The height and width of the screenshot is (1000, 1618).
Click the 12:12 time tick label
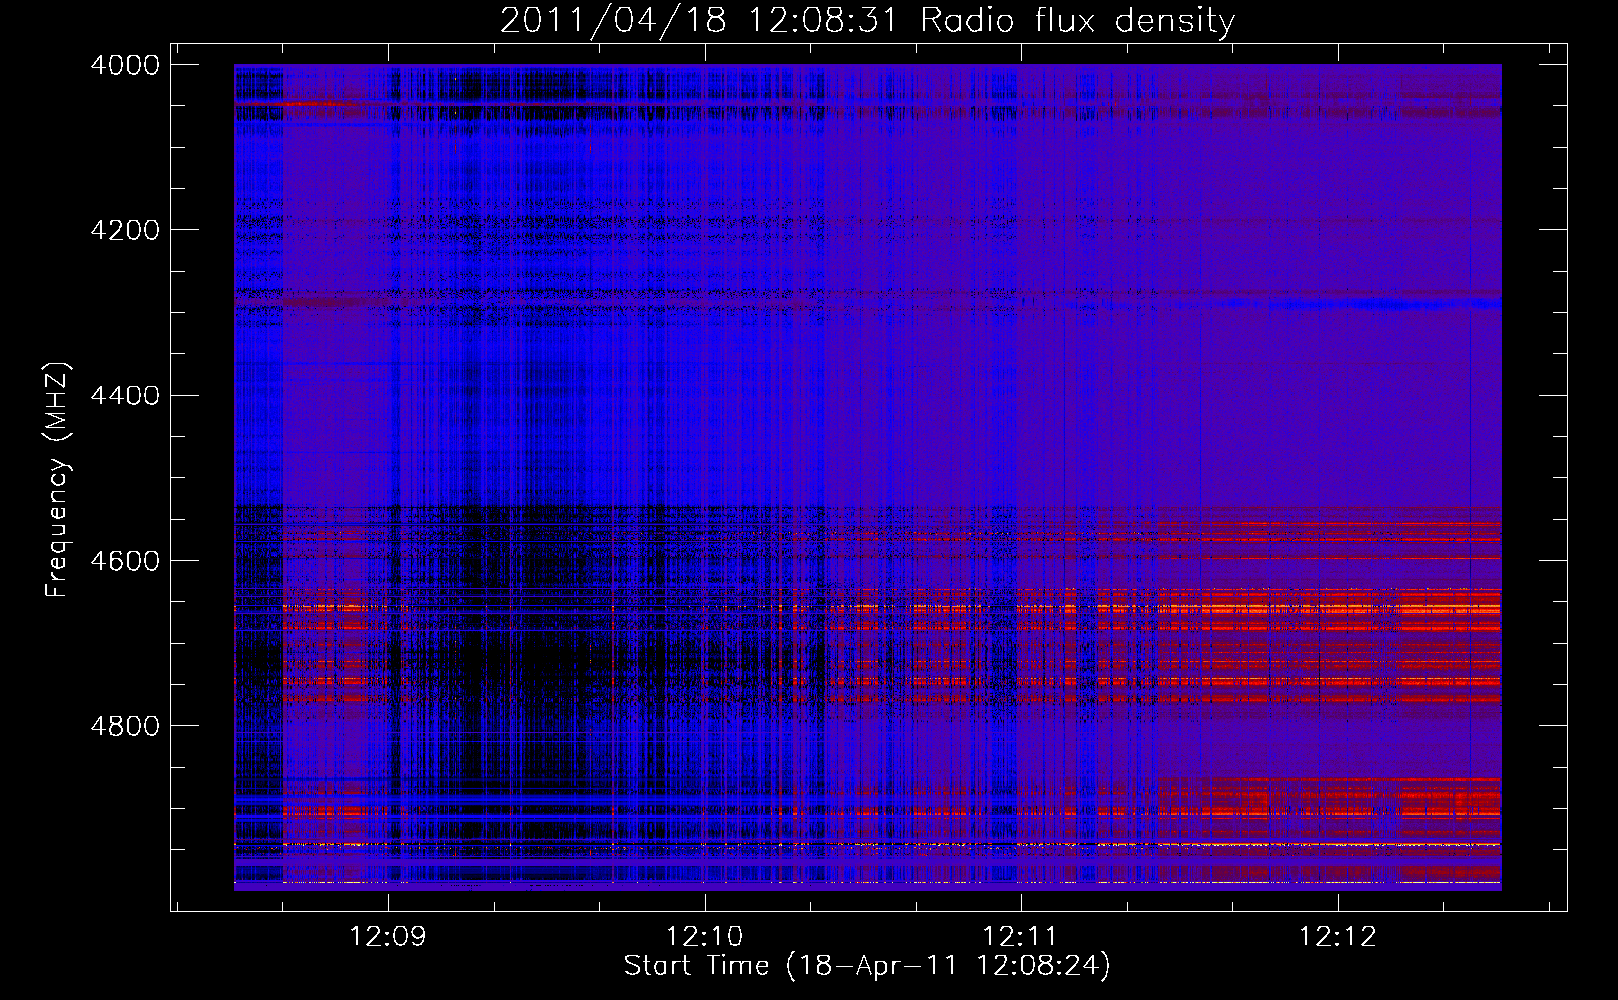(1338, 937)
